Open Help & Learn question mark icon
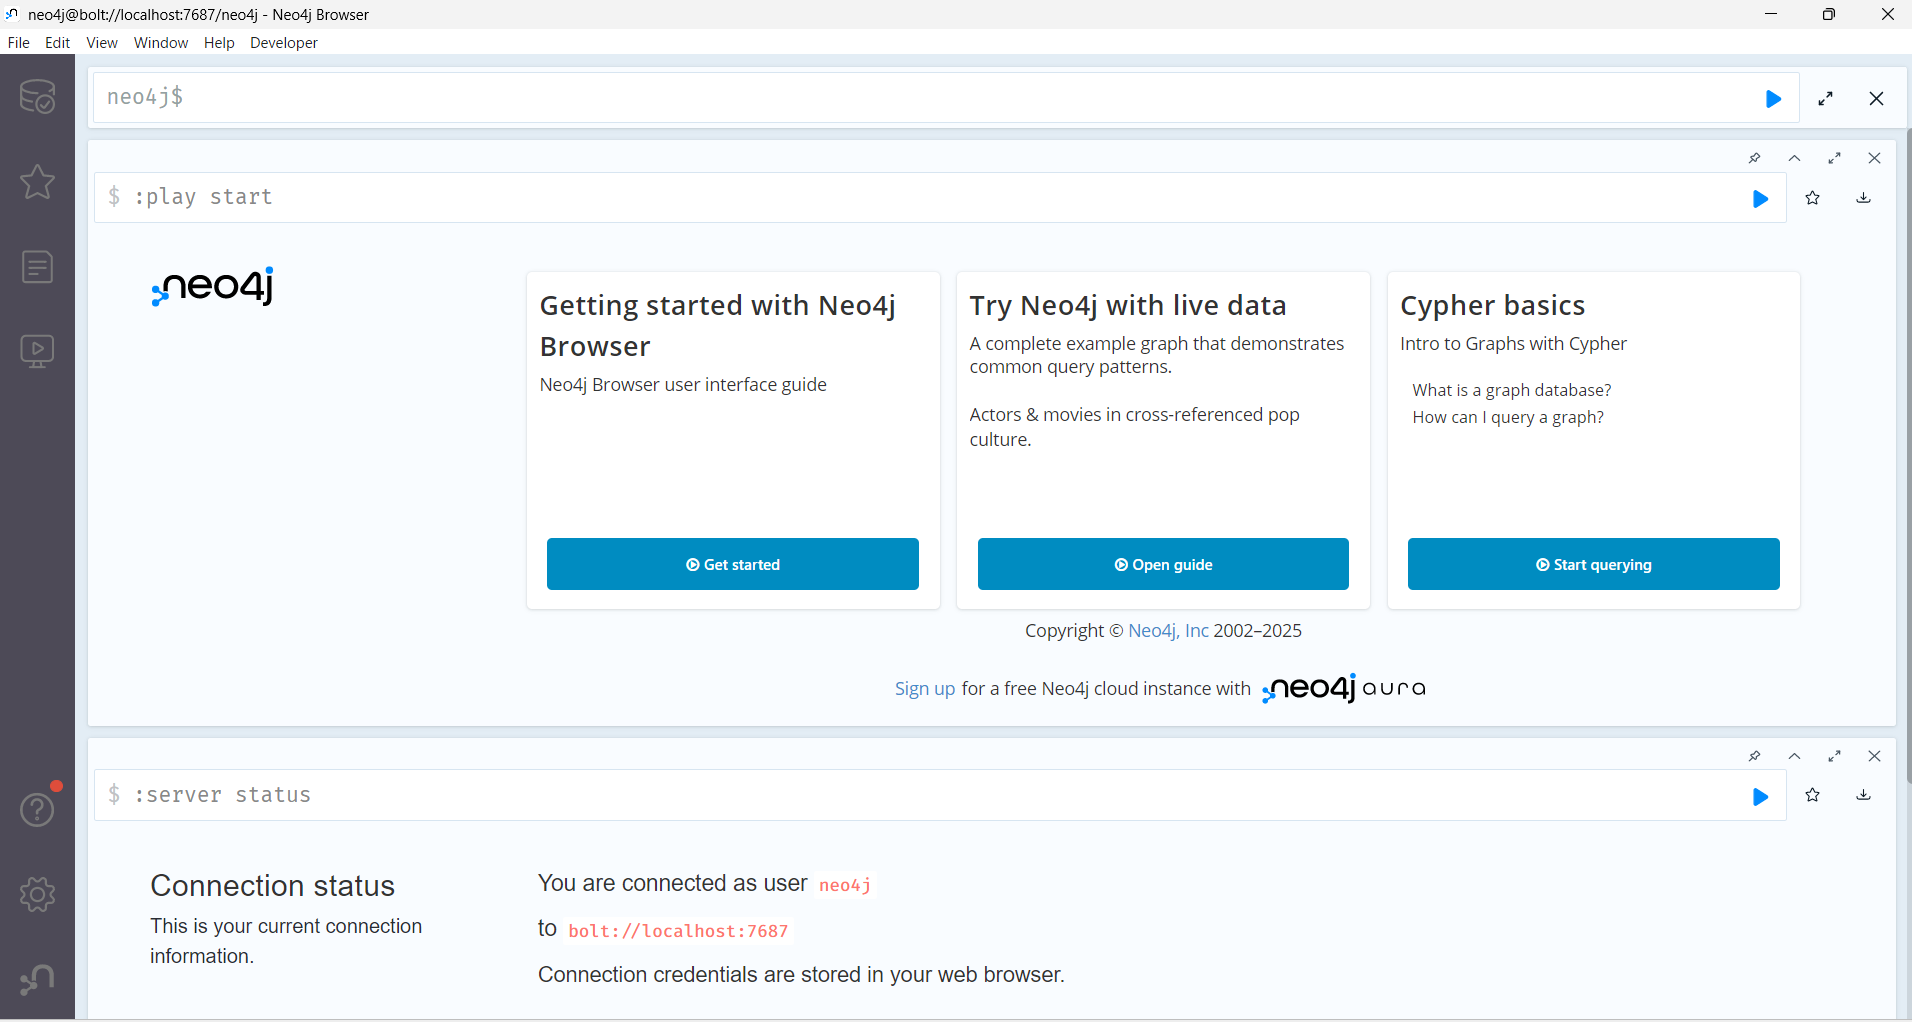Screen dimensions: 1912x1022 pos(37,809)
